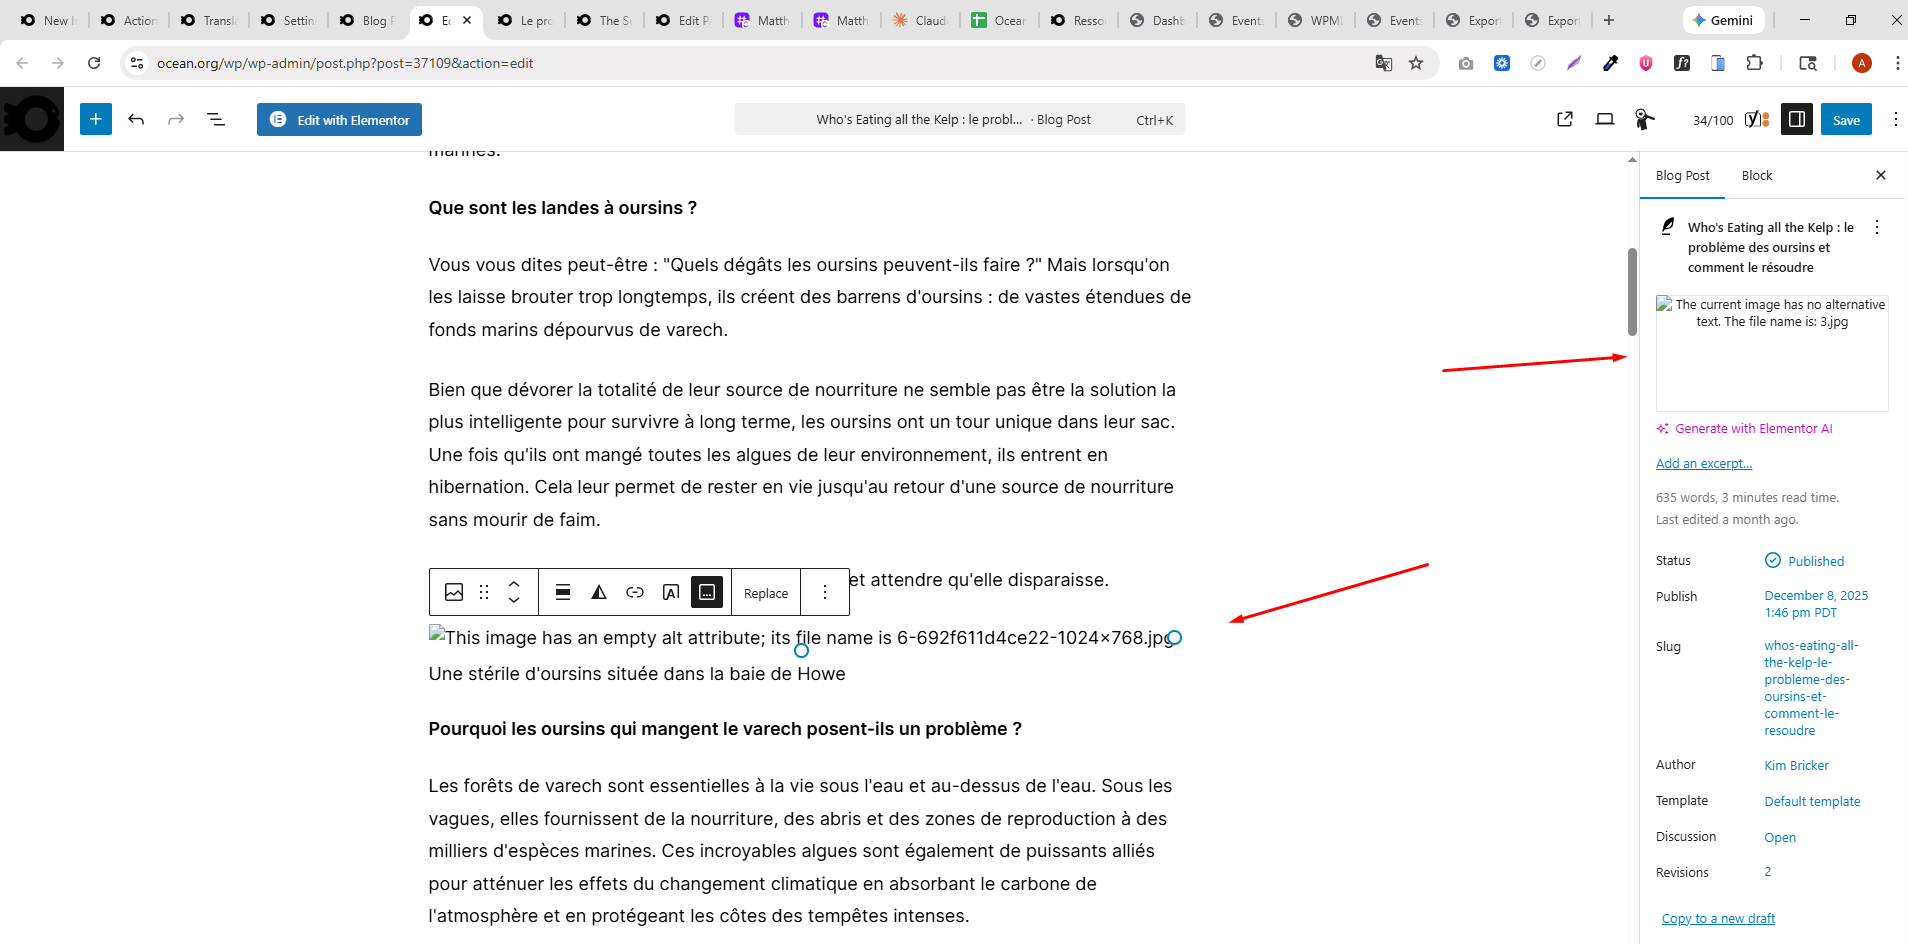1908x944 pixels.
Task: Open the Yoast SEO panel
Action: pyautogui.click(x=1757, y=120)
